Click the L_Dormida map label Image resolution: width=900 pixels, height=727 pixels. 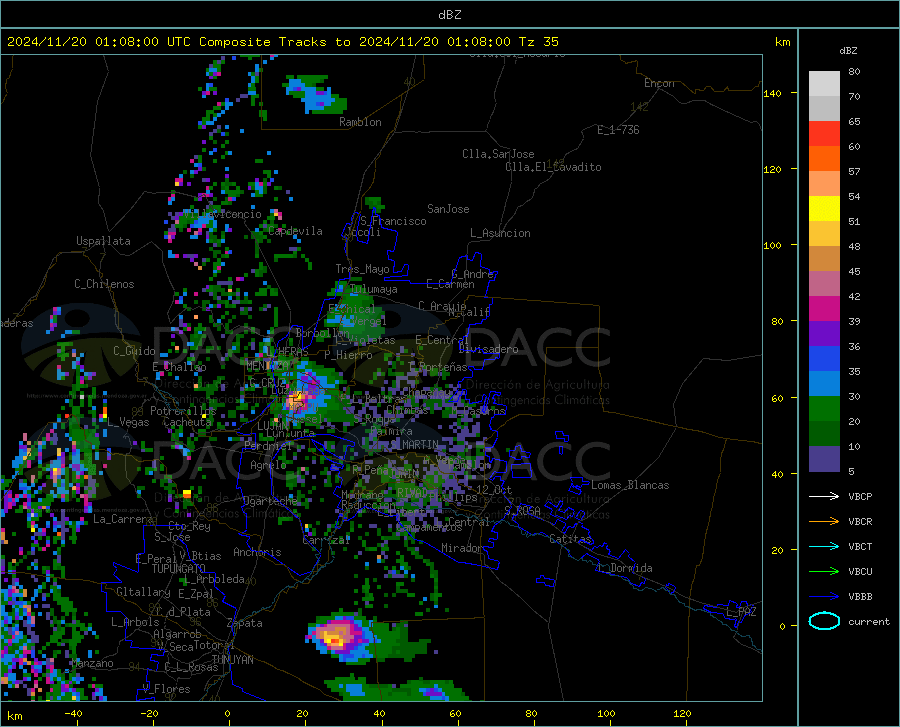coord(625,568)
